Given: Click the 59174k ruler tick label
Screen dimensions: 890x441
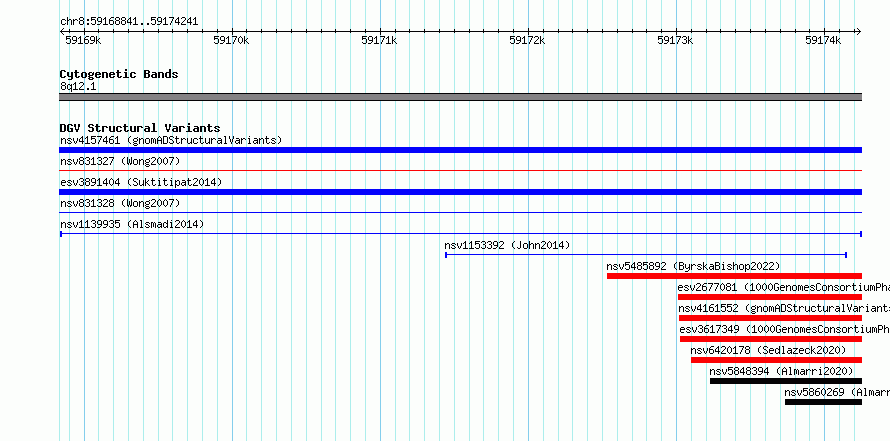Looking at the screenshot, I should (x=824, y=40).
